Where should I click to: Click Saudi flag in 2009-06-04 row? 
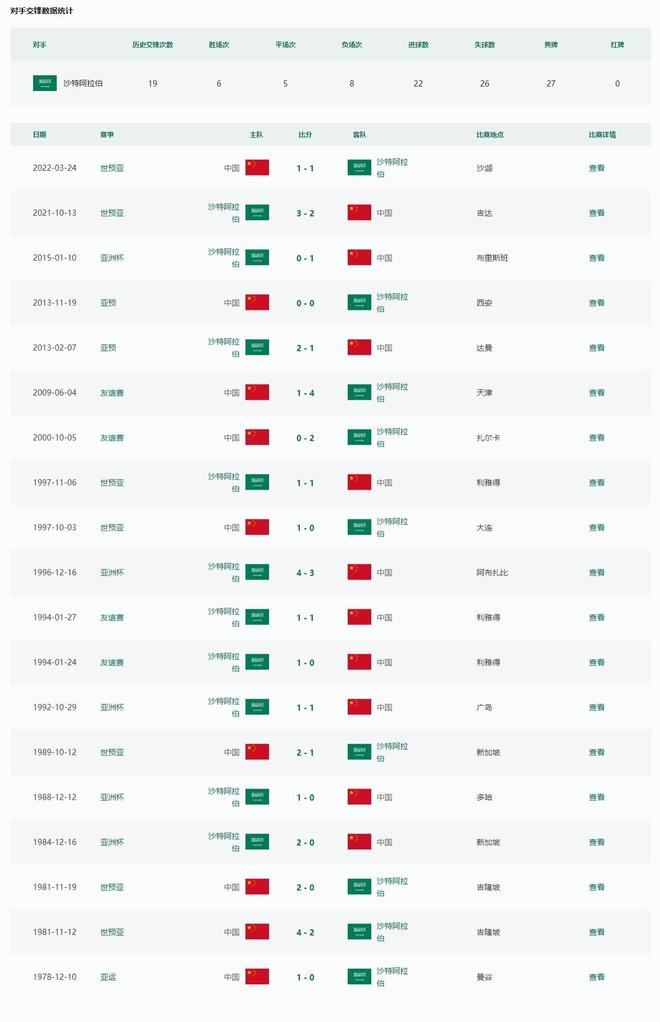359,393
